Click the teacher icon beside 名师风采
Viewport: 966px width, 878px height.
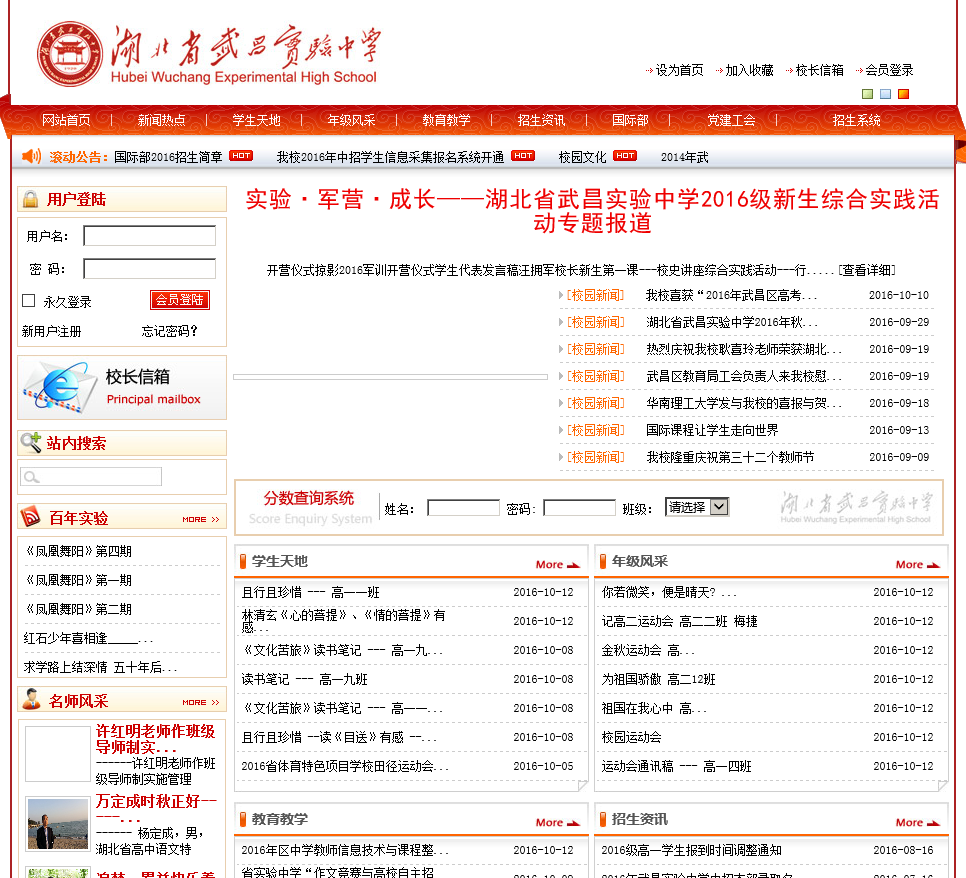click(31, 699)
